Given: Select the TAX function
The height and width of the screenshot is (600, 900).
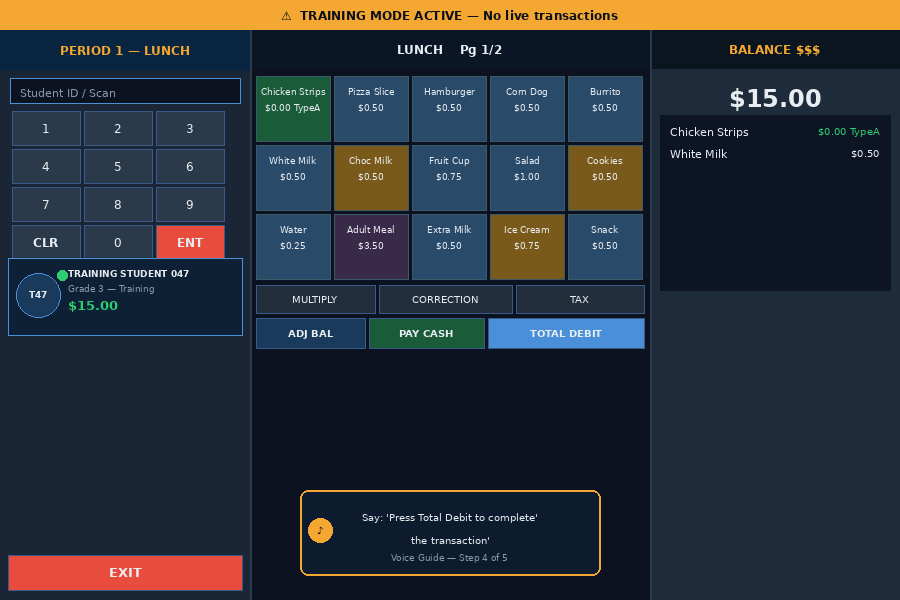Looking at the screenshot, I should tap(580, 300).
